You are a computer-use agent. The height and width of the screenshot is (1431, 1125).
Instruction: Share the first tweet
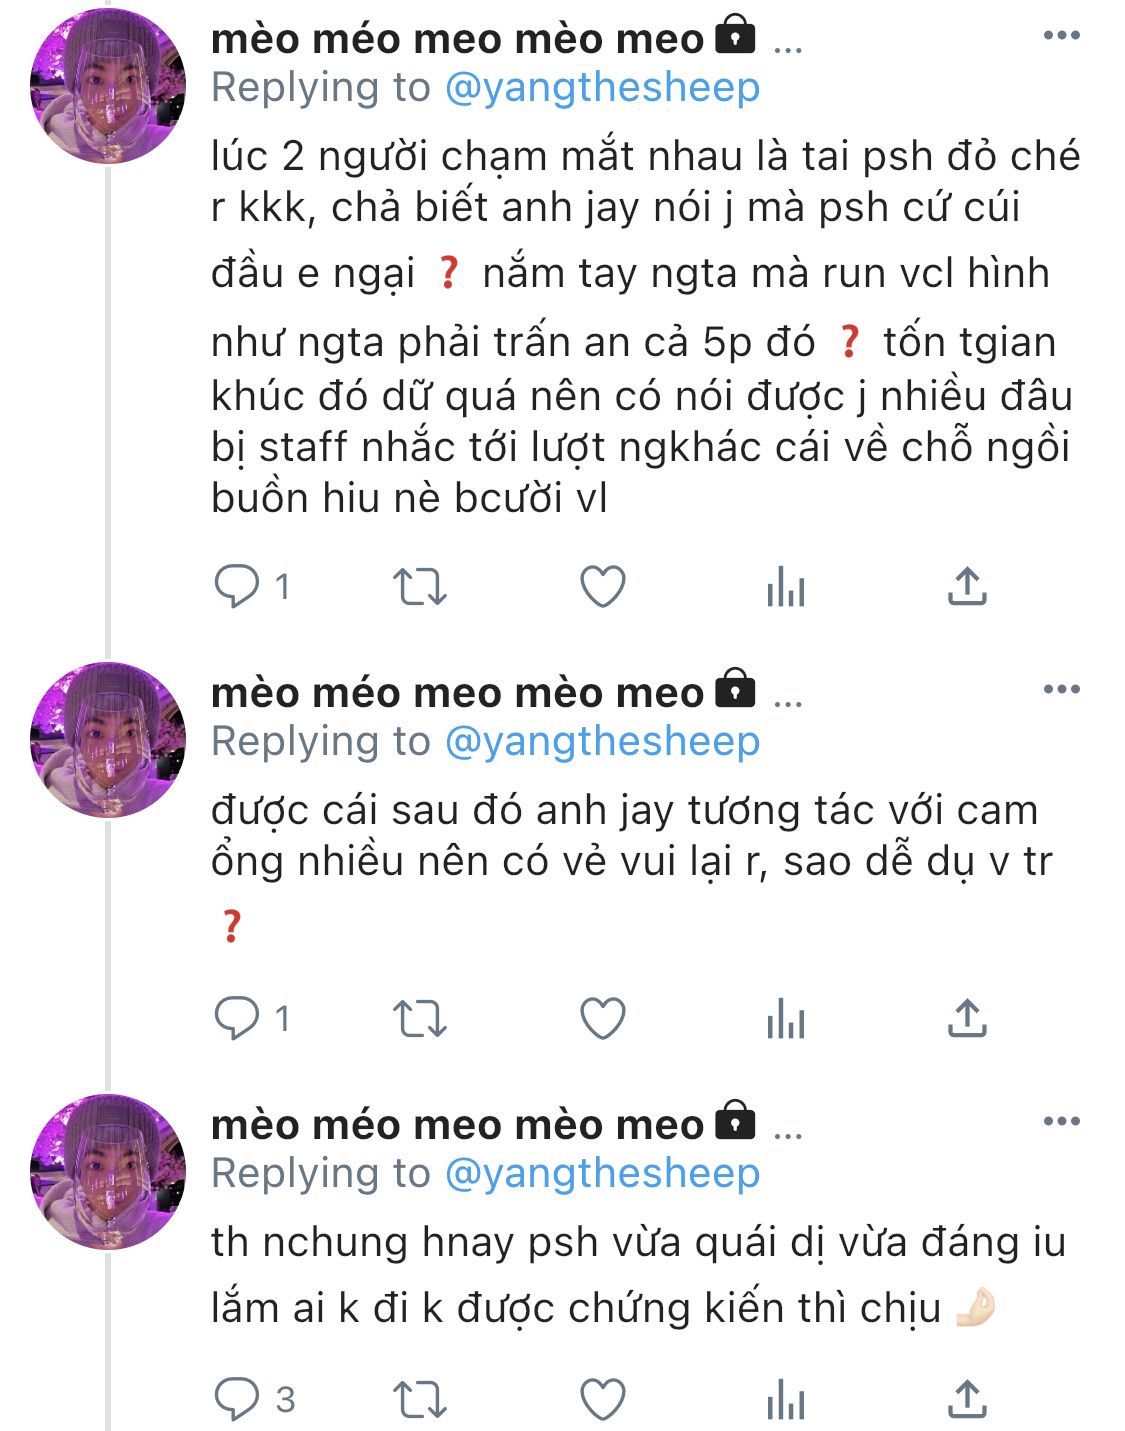(967, 587)
